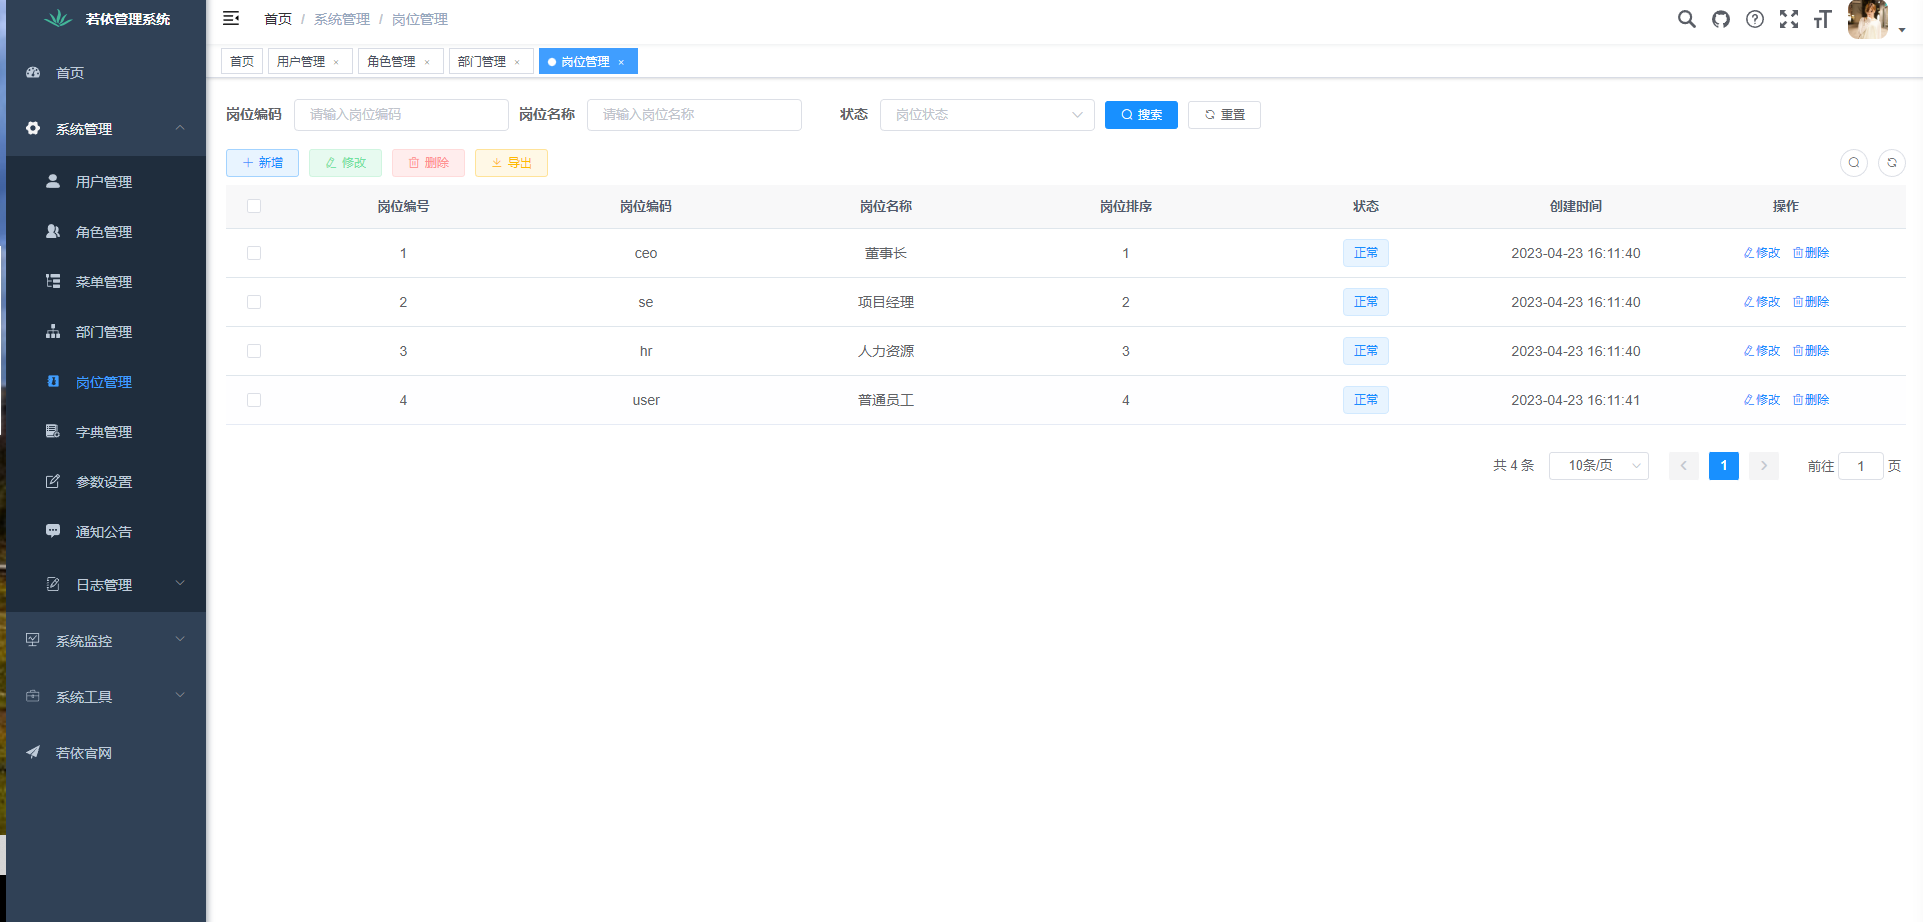Click the 搜索 button

[1141, 115]
